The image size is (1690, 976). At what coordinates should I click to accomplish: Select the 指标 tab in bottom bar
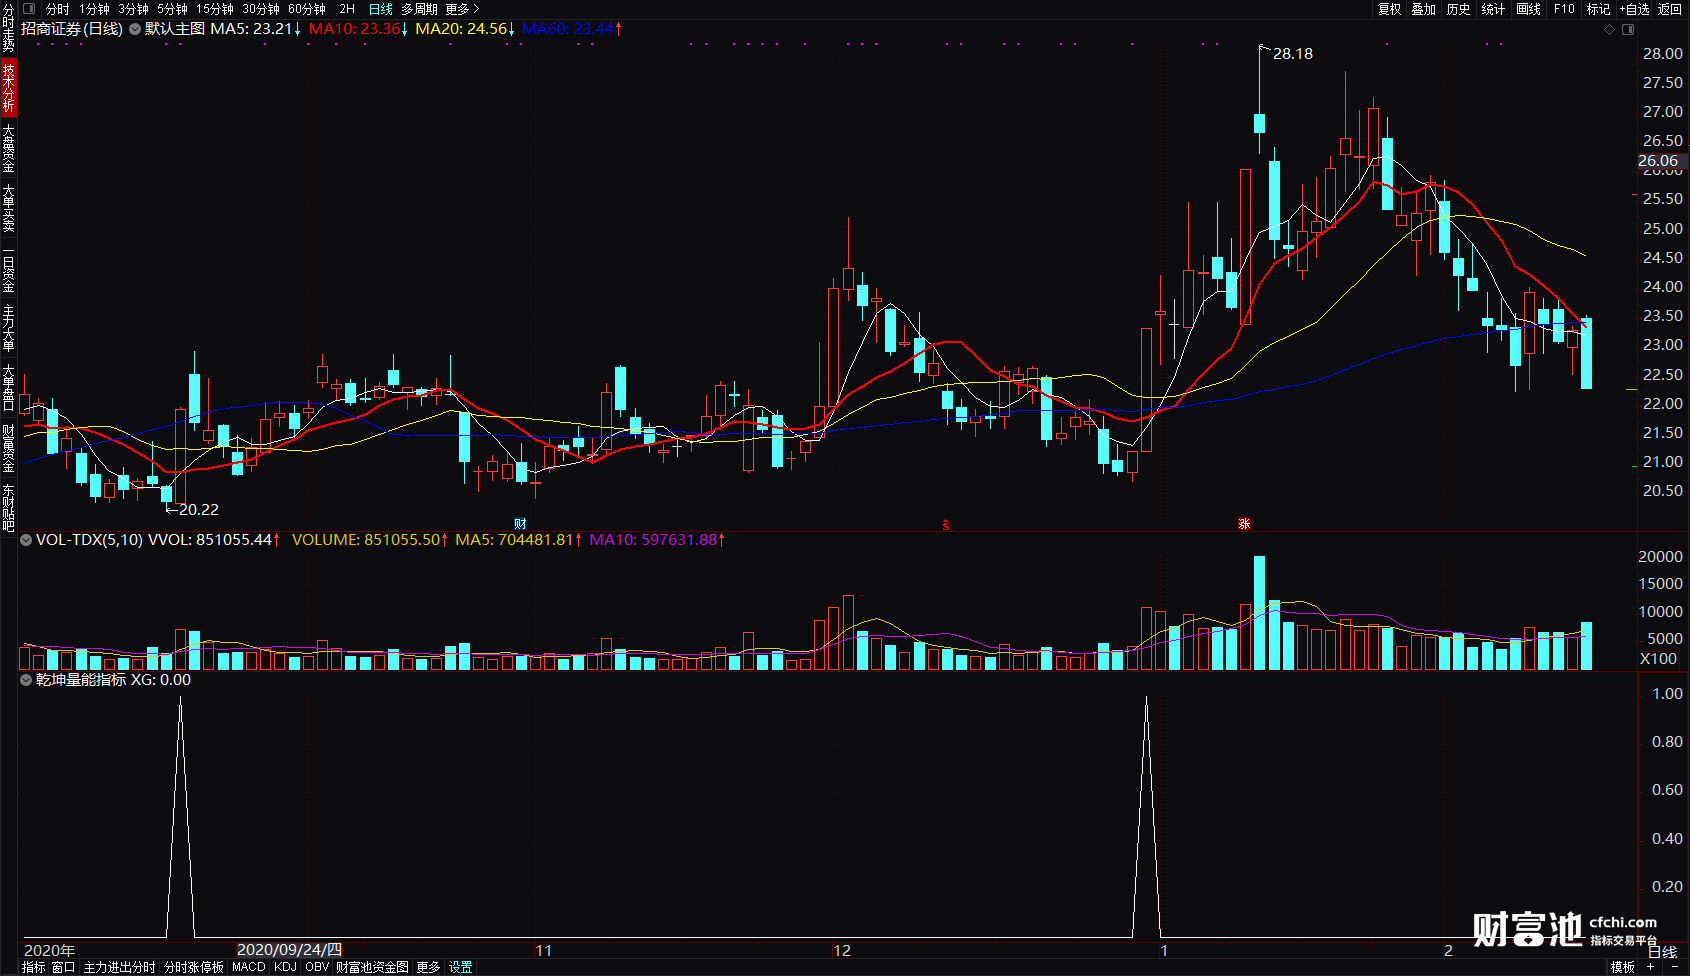pyautogui.click(x=33, y=967)
